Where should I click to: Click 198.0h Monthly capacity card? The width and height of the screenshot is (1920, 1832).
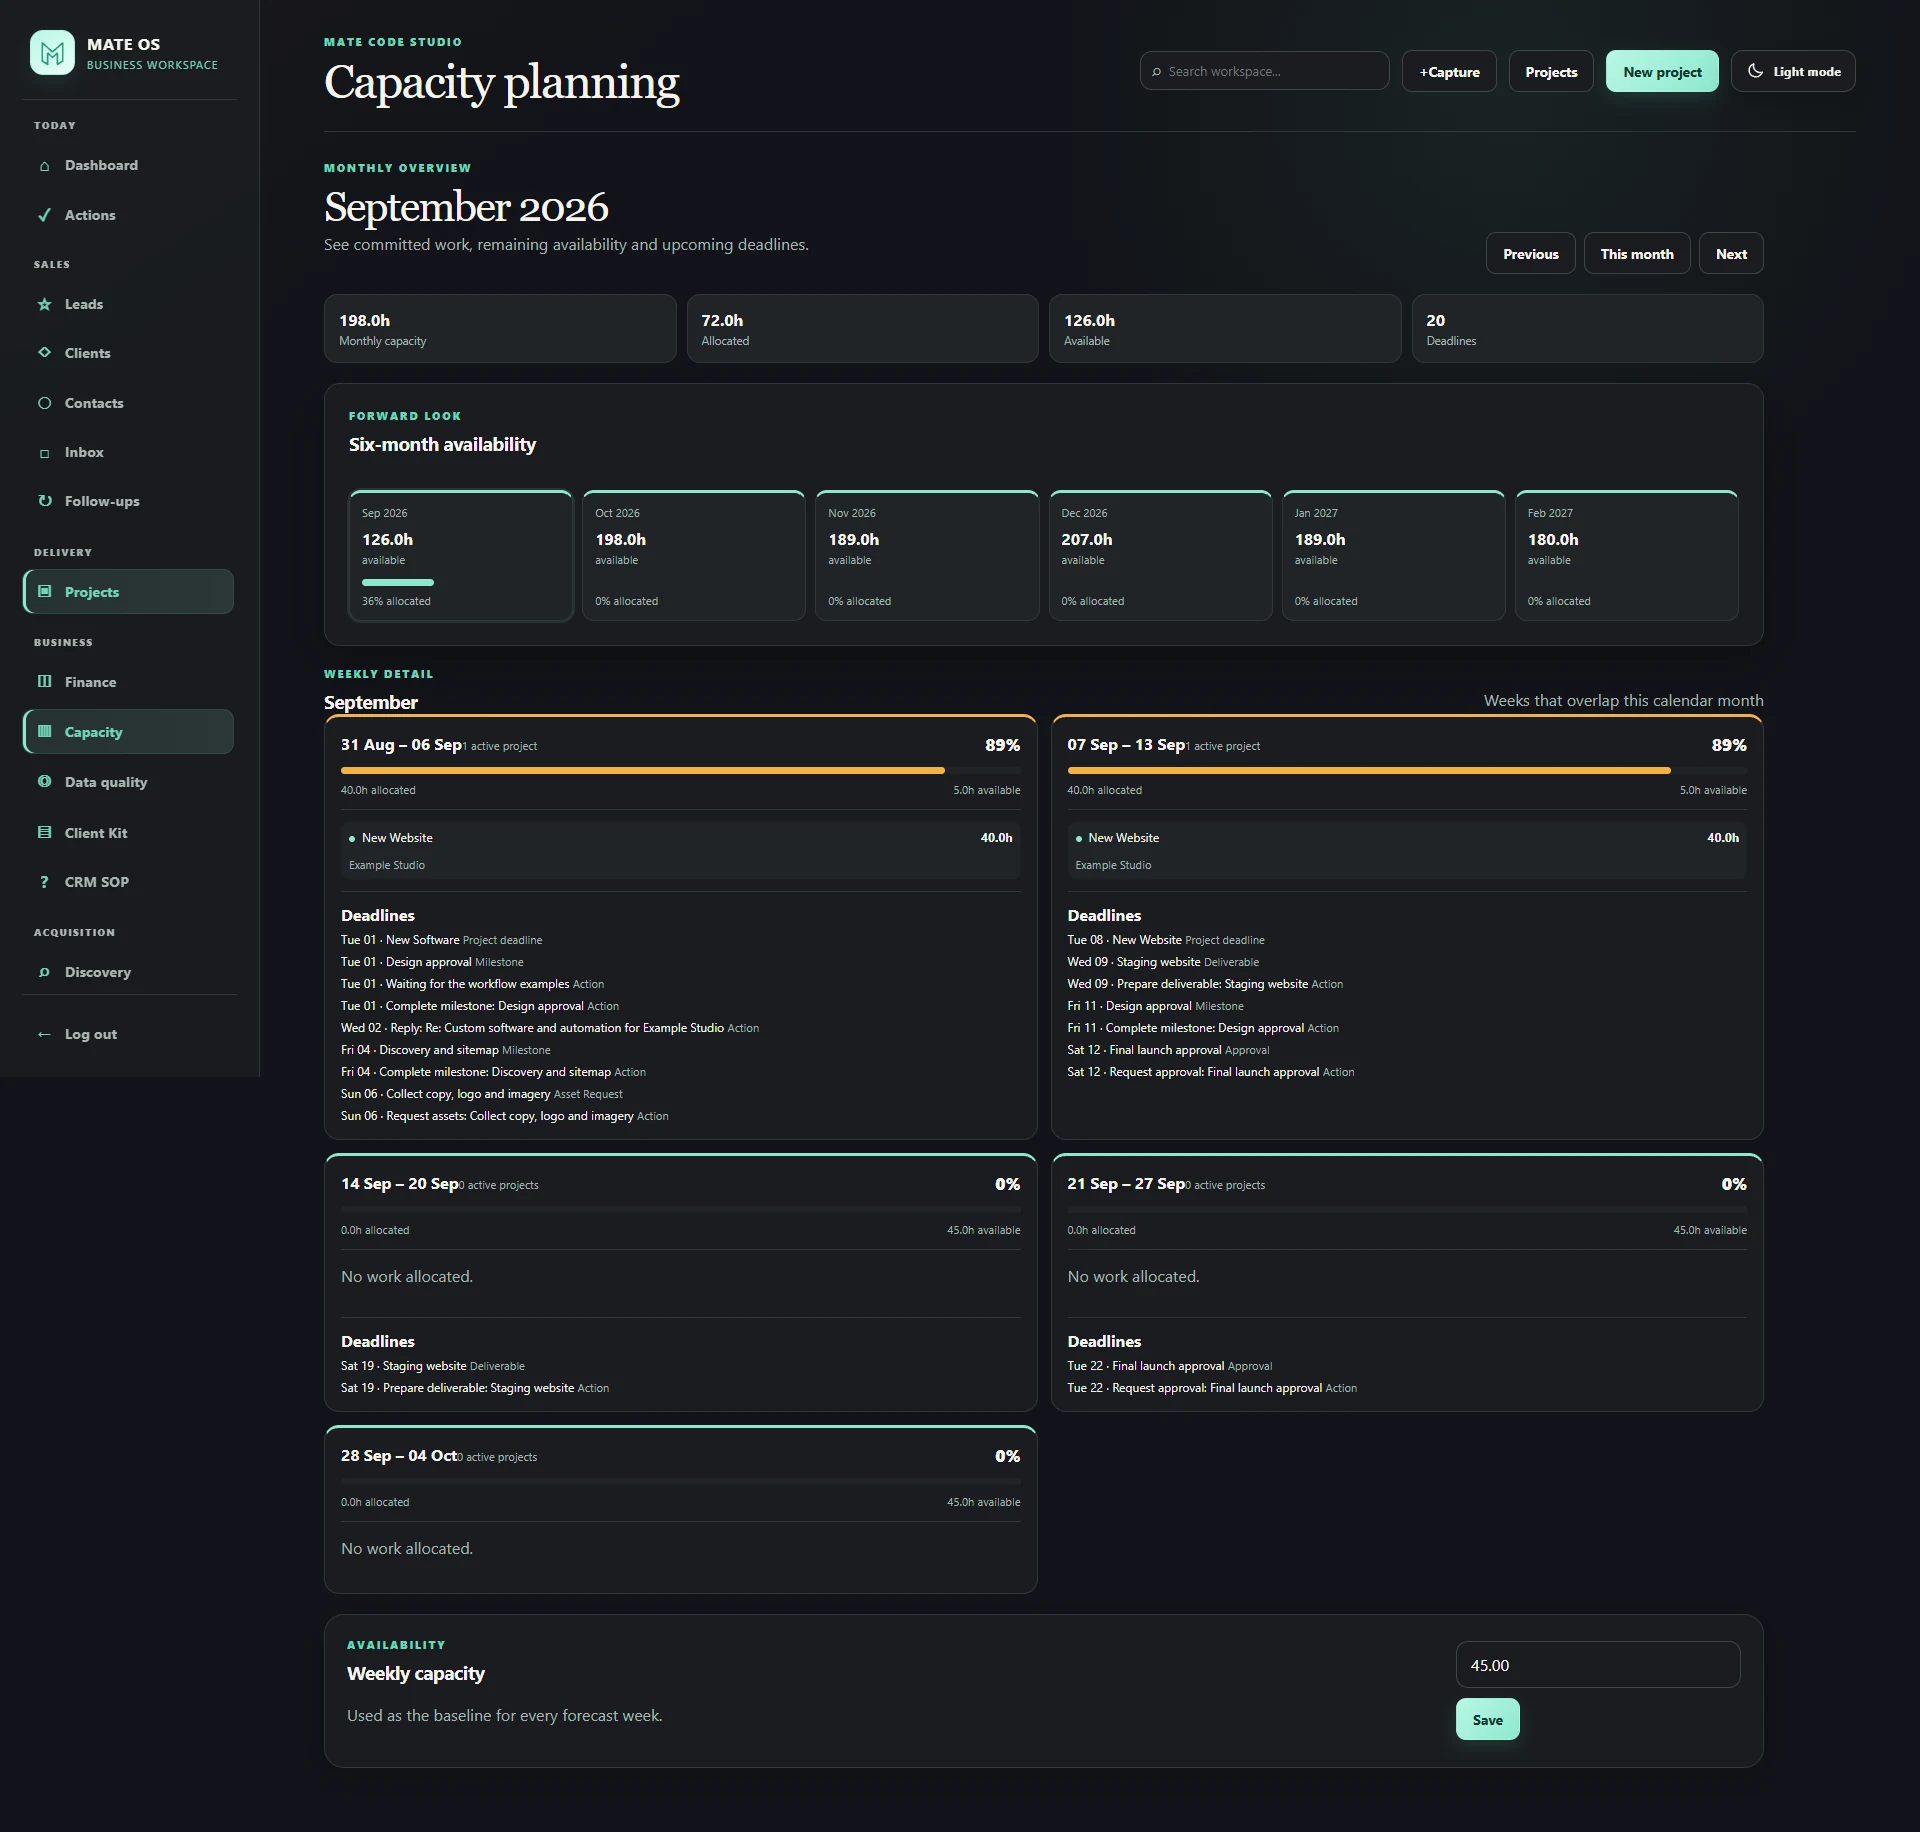point(500,329)
